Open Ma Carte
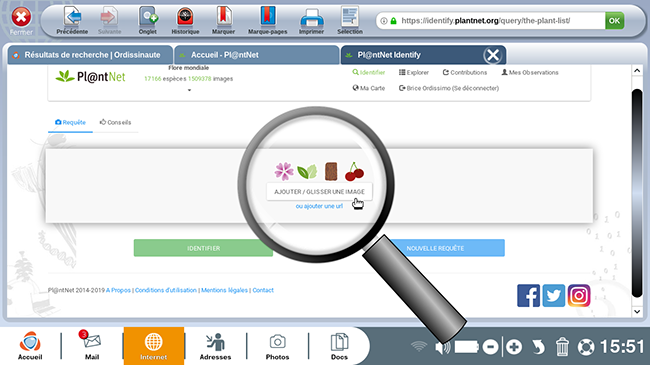The image size is (650, 365). pyautogui.click(x=369, y=88)
